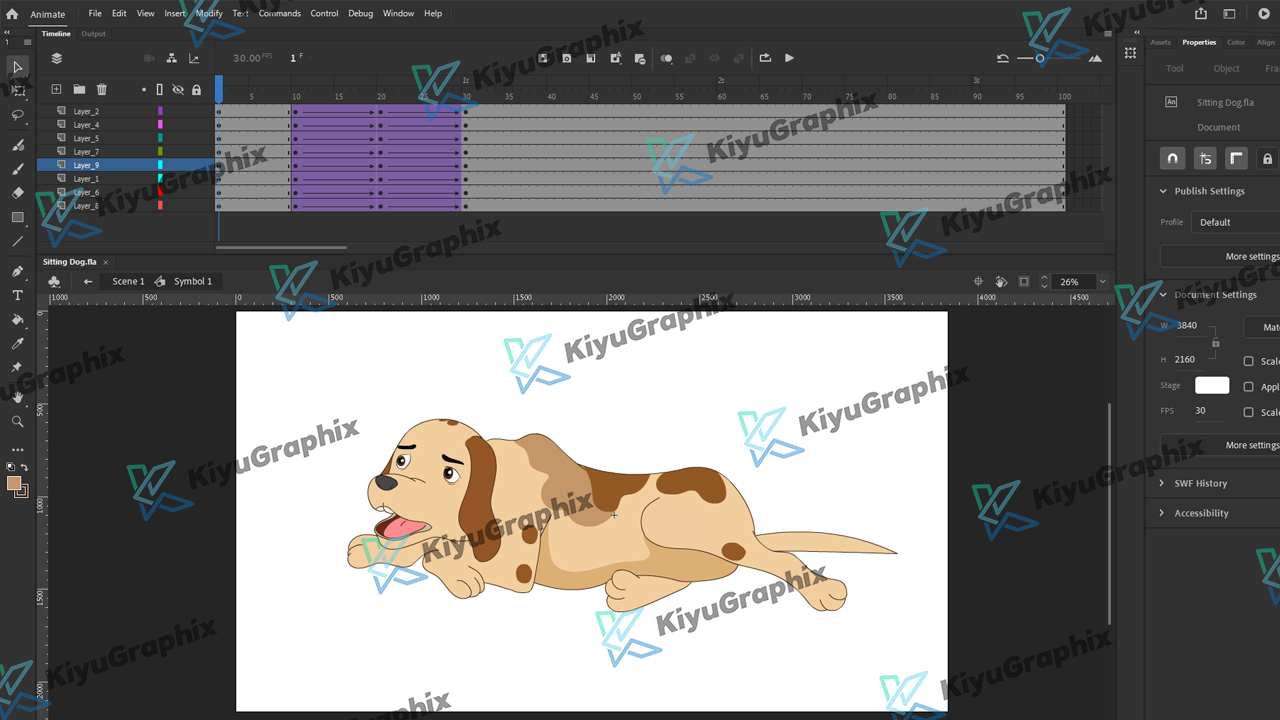Open the File menu

point(95,14)
